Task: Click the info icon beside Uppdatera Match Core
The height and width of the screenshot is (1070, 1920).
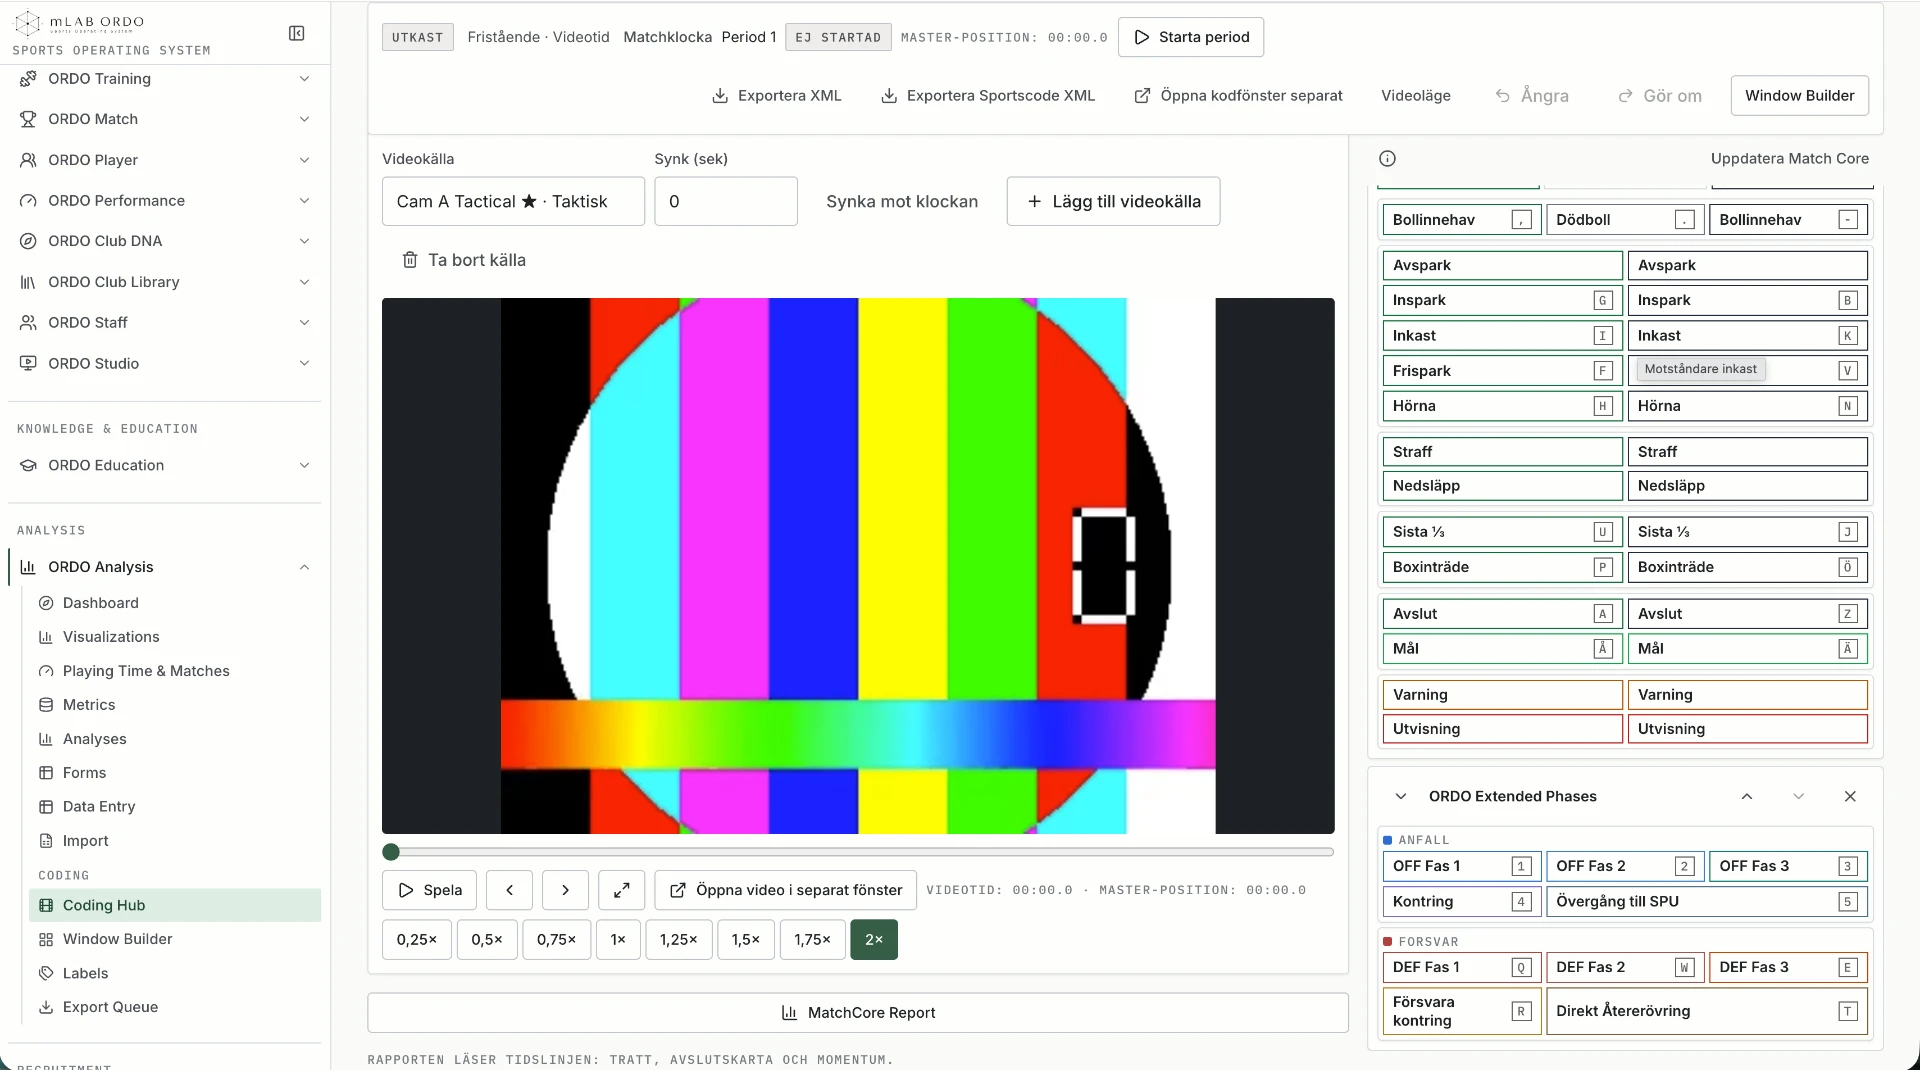Action: pos(1387,158)
